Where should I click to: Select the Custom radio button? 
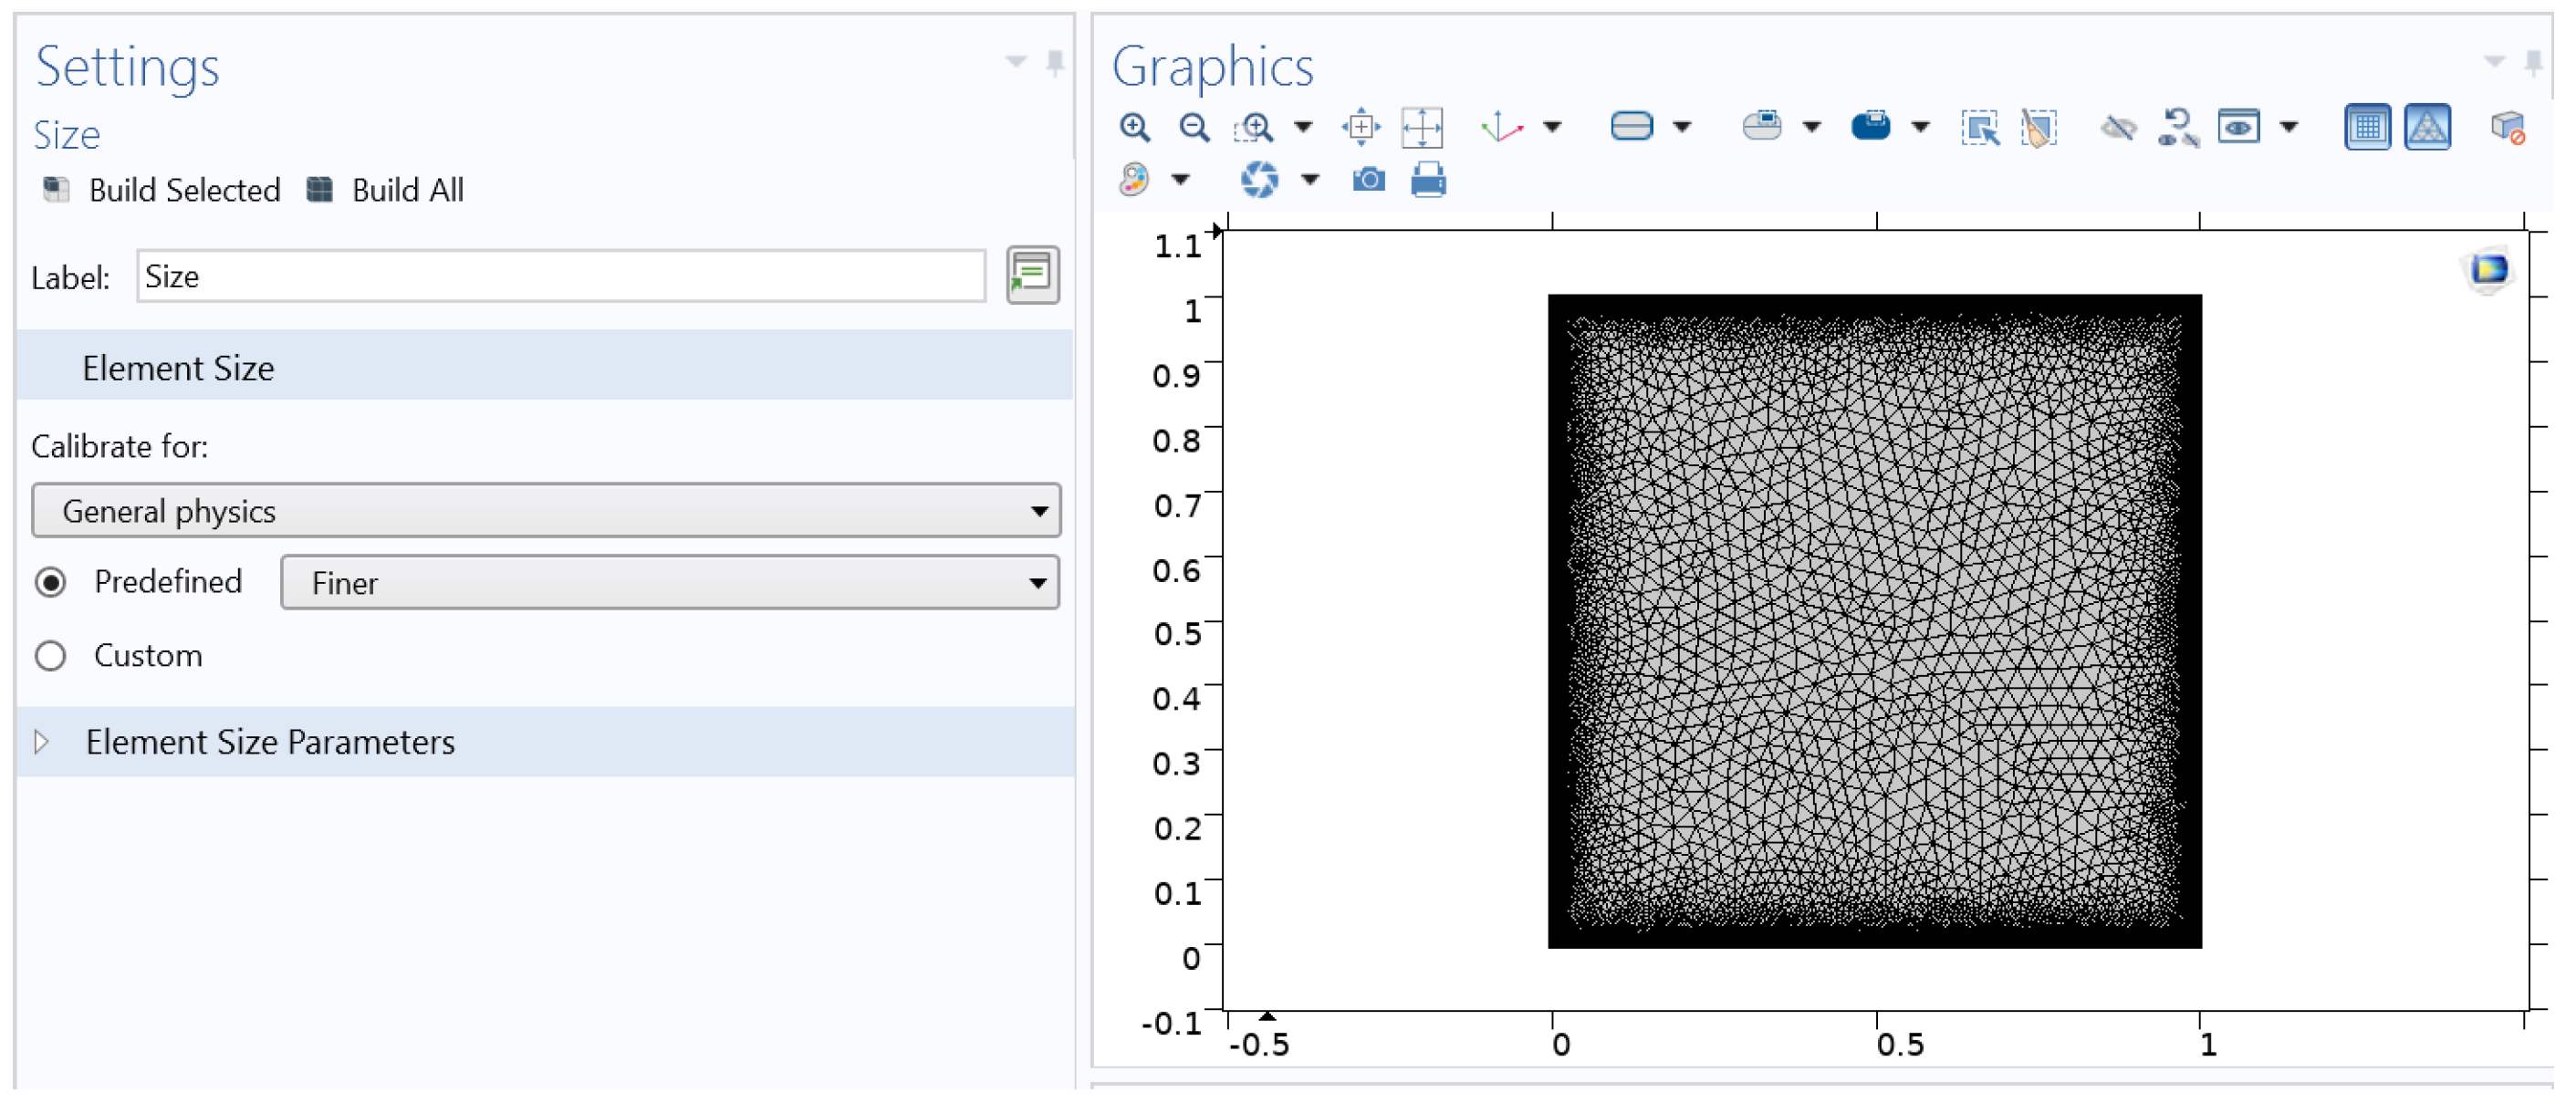(51, 656)
